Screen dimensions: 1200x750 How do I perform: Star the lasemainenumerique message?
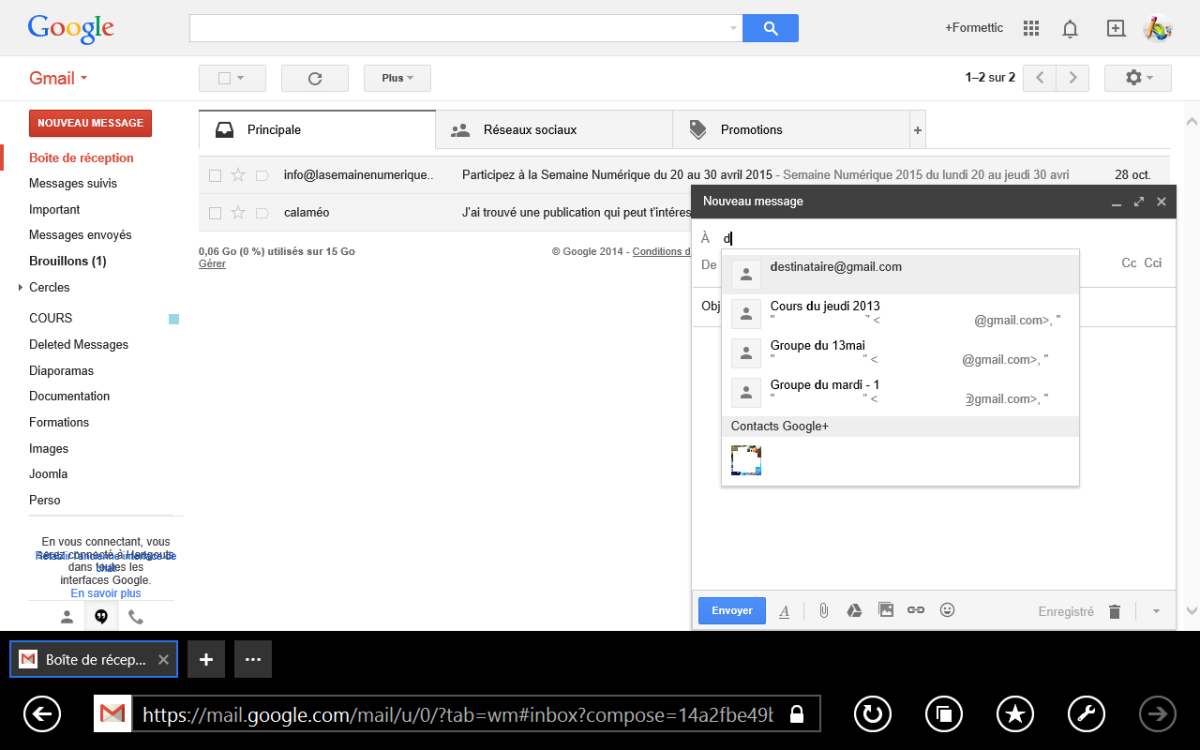coord(238,175)
